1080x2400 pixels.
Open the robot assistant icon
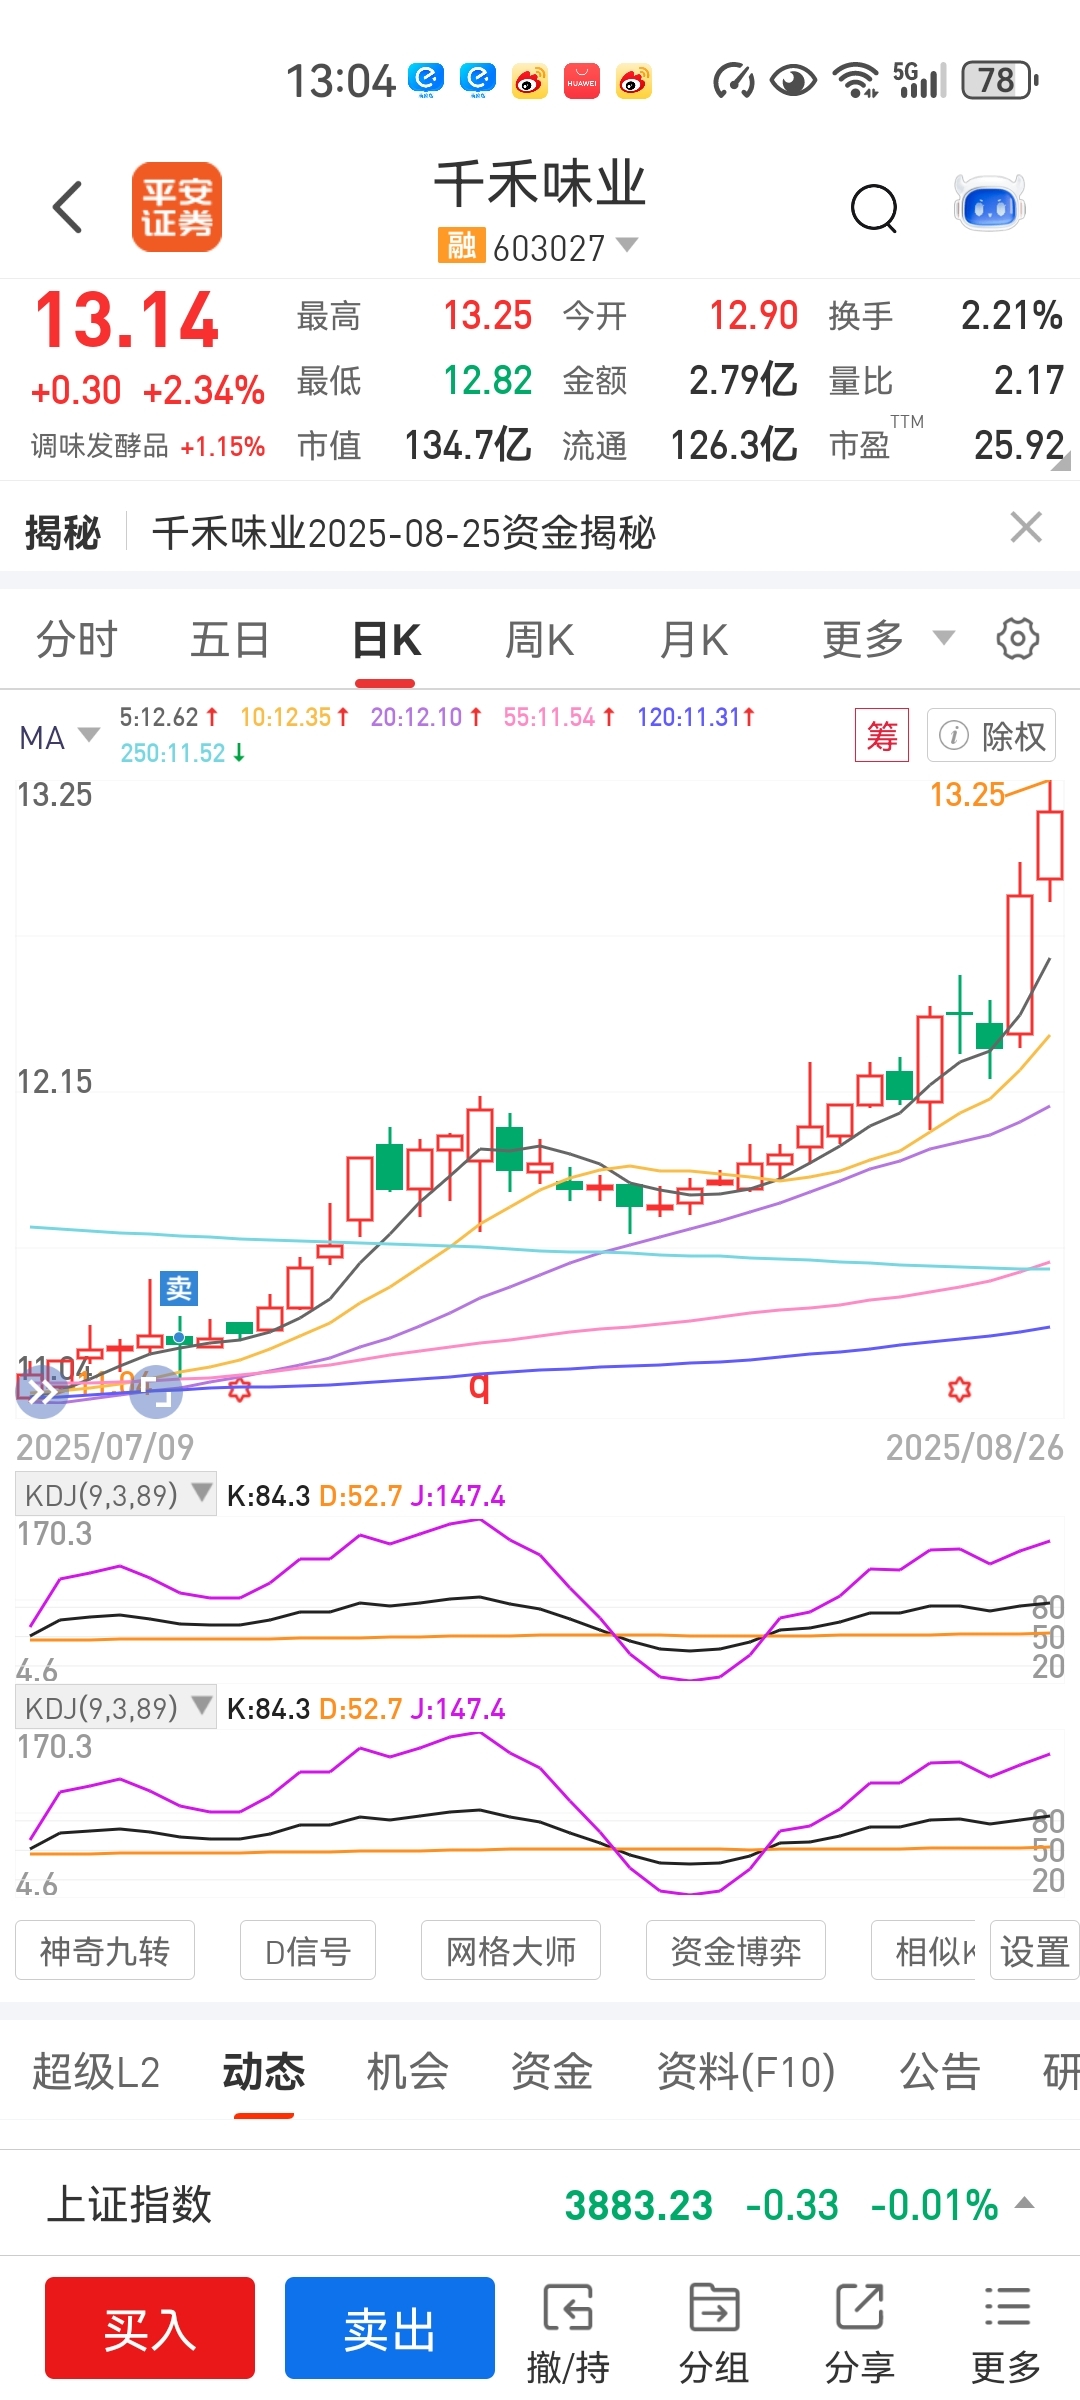989,205
